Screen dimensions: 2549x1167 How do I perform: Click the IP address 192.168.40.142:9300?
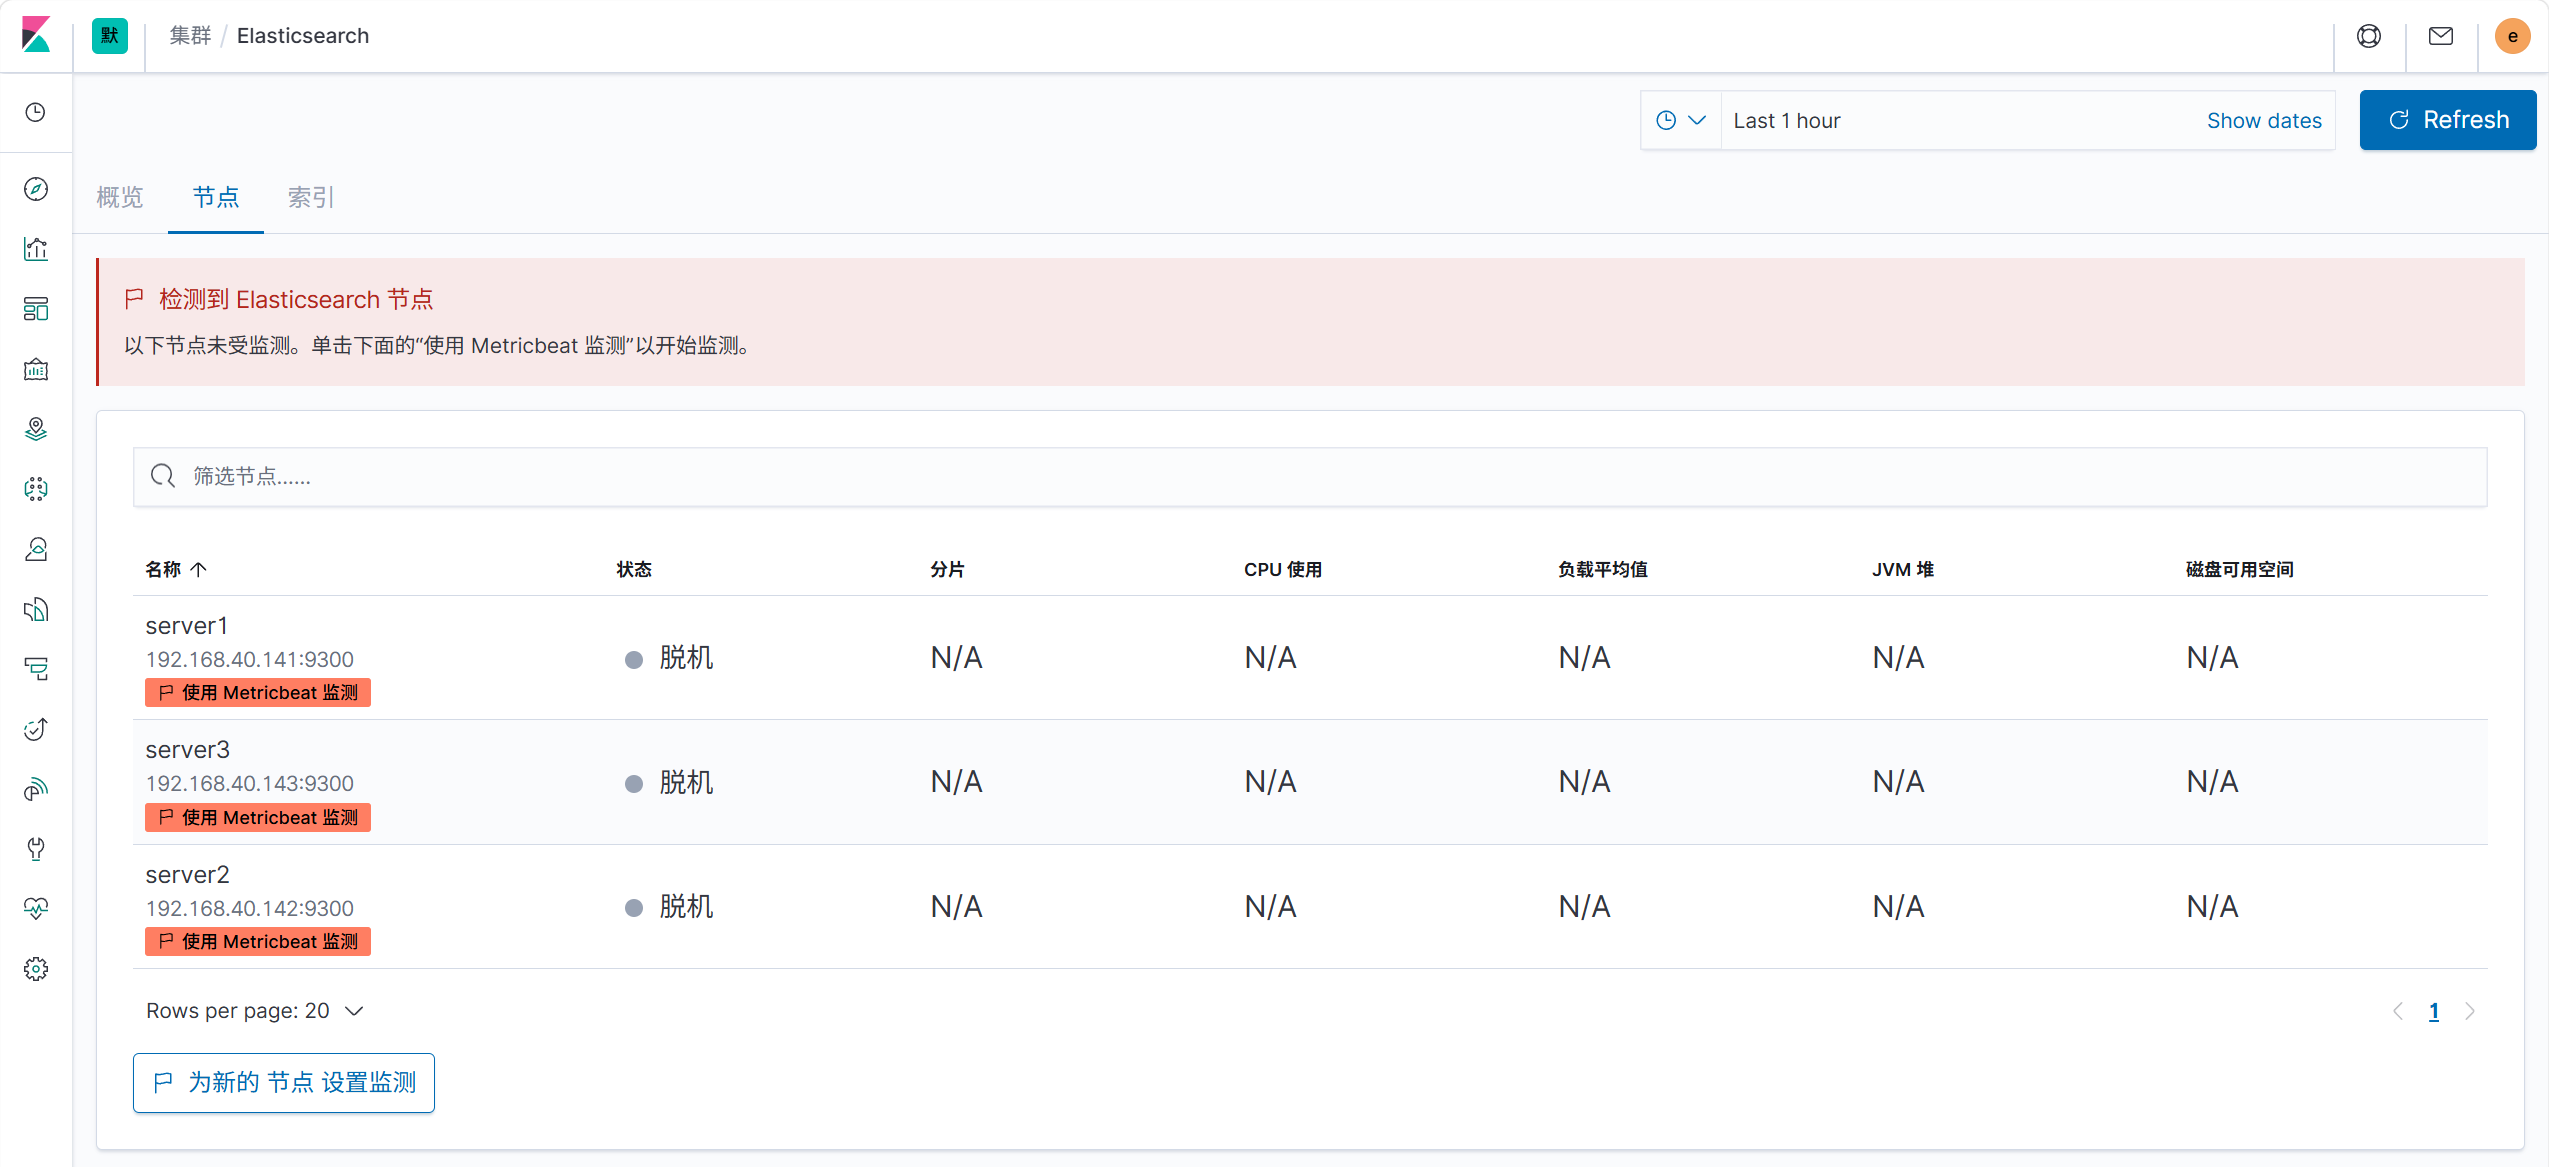click(250, 909)
